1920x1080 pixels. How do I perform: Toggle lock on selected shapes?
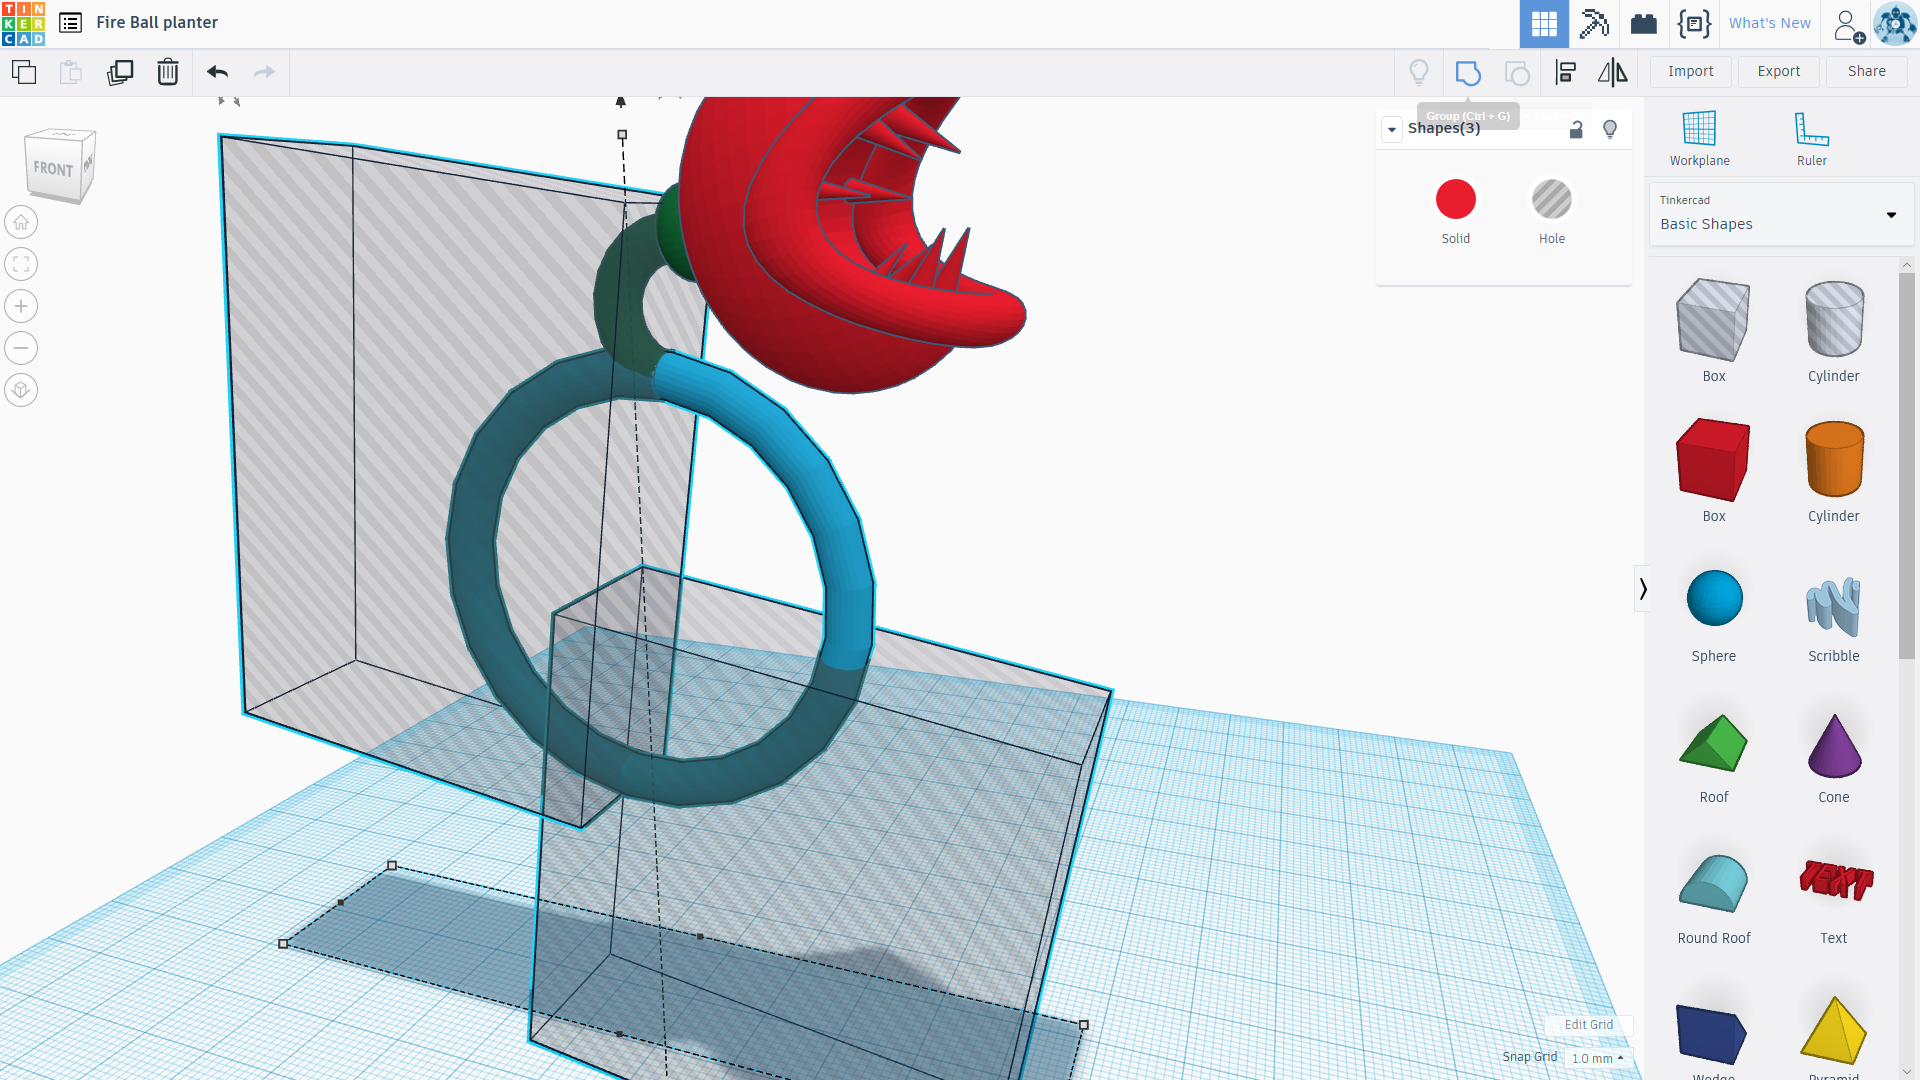(1576, 129)
